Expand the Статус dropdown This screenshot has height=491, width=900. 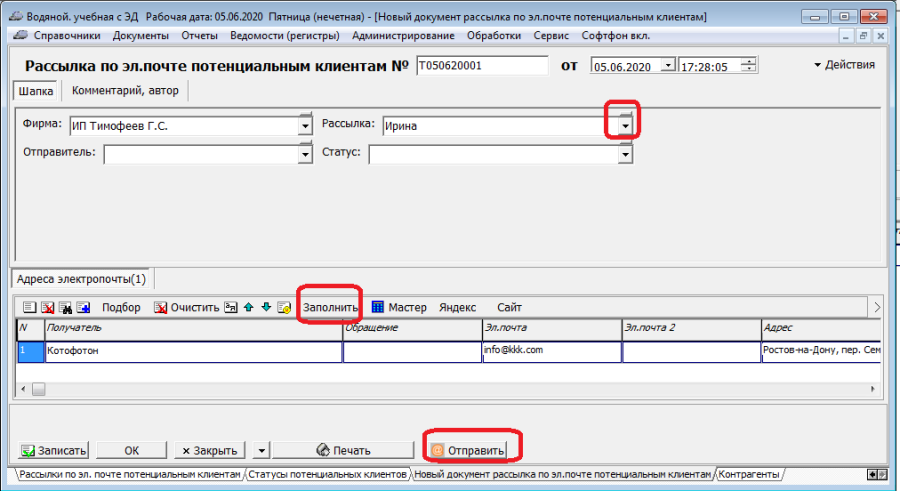[625, 154]
